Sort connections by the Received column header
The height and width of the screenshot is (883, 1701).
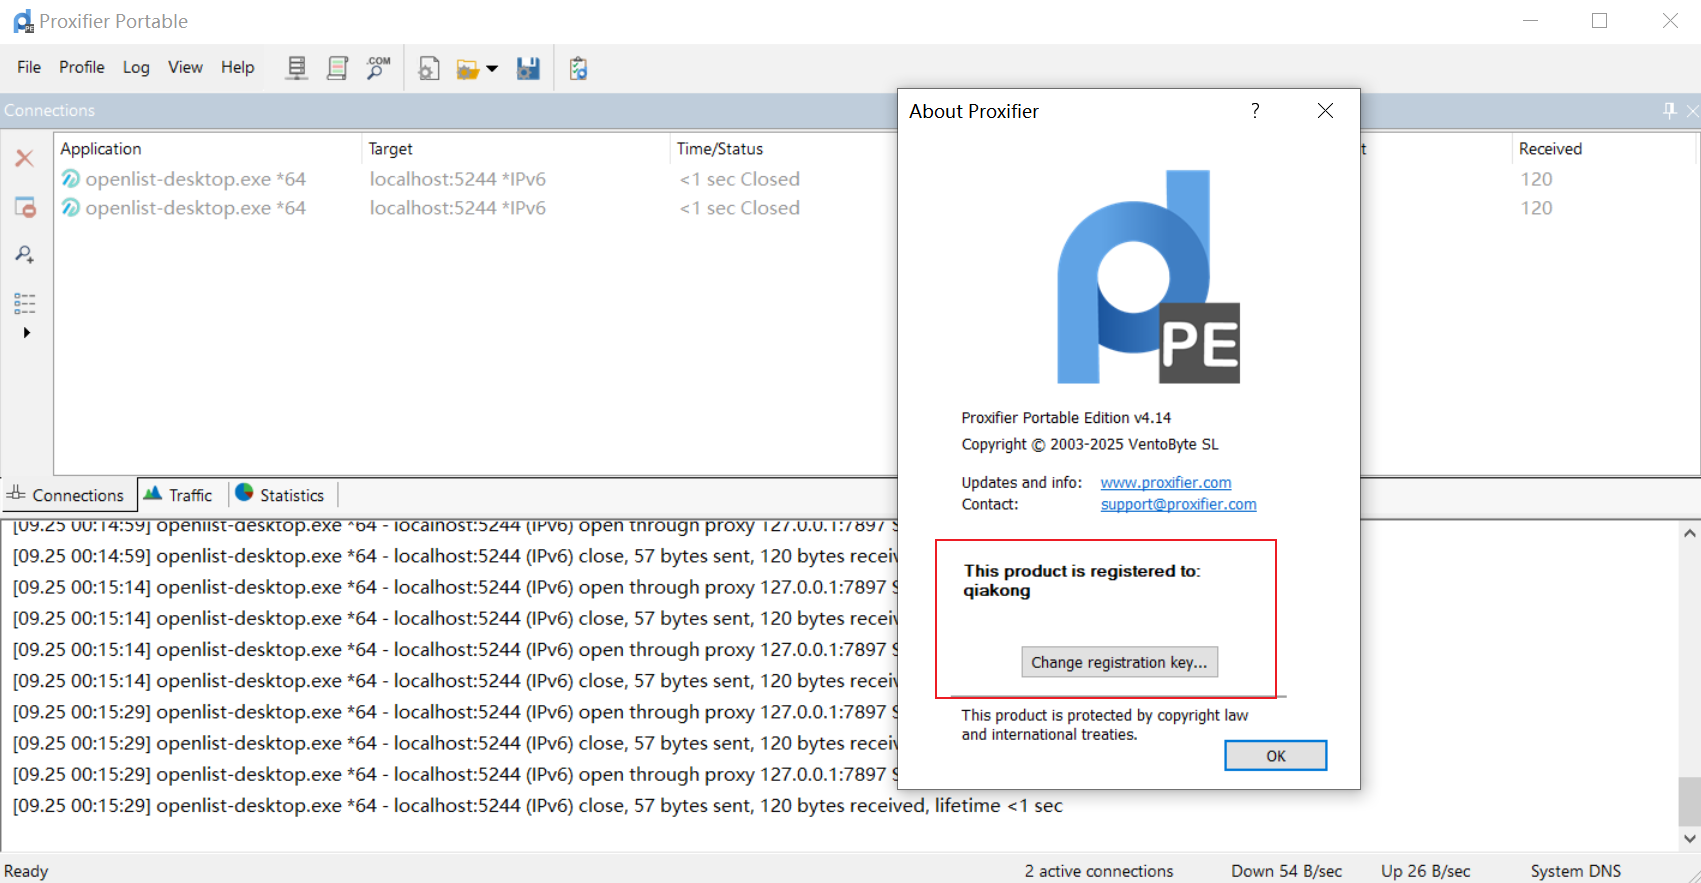(x=1603, y=149)
